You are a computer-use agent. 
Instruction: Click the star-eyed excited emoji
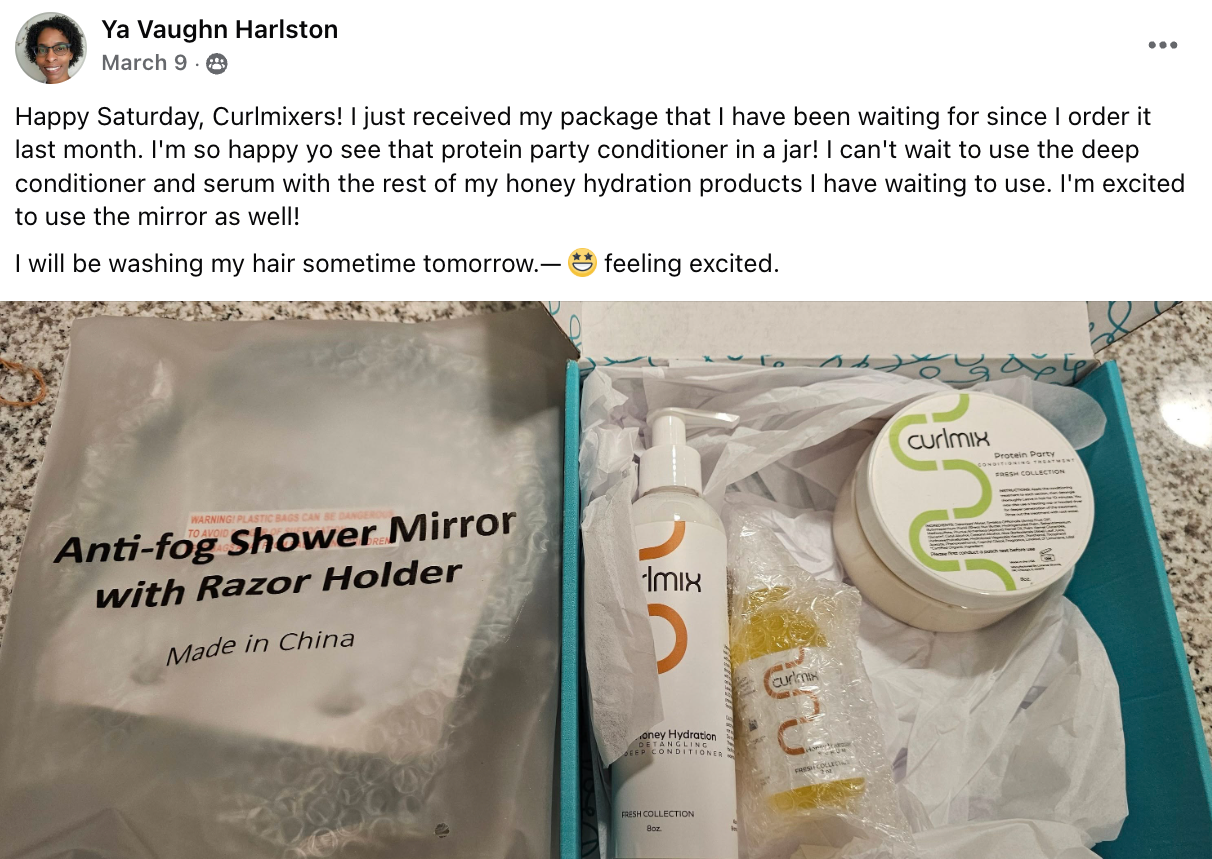click(582, 264)
